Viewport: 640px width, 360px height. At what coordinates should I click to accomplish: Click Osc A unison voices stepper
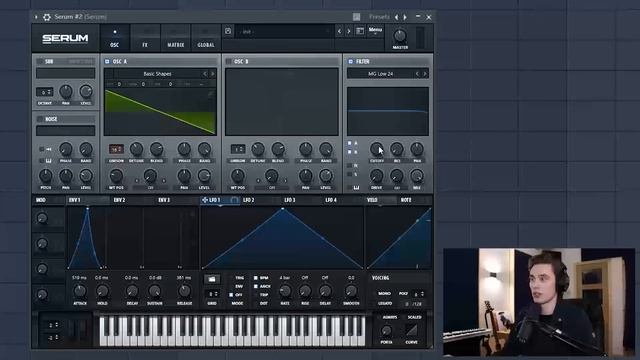coord(116,149)
